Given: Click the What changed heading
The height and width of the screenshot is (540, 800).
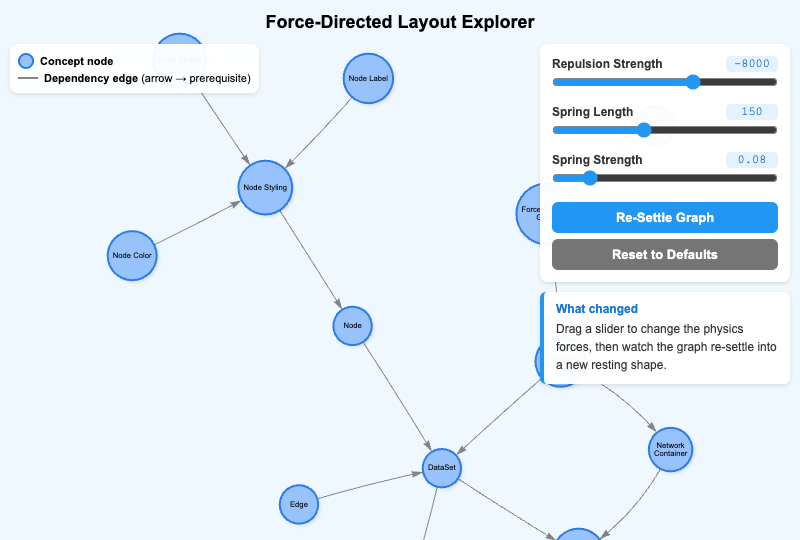Looking at the screenshot, I should point(597,309).
